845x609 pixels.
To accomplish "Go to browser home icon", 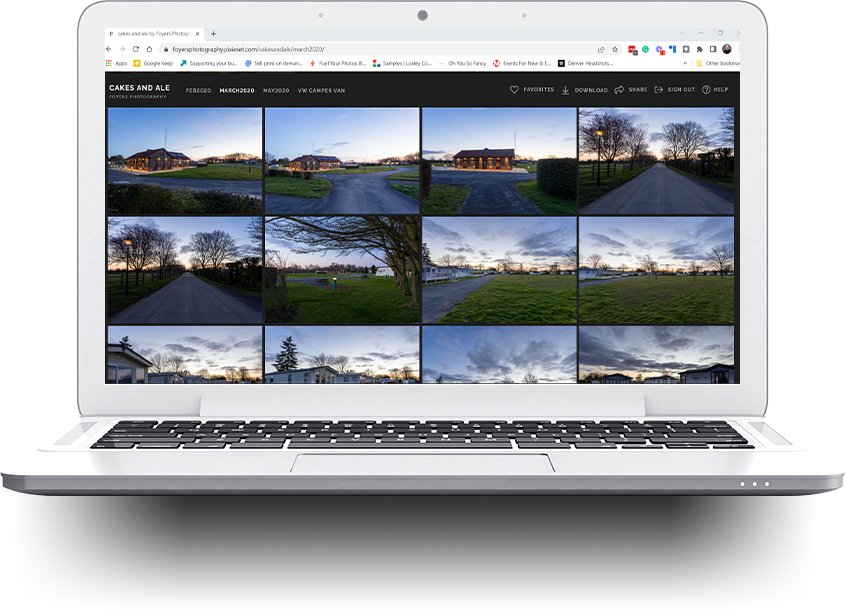I will pyautogui.click(x=149, y=49).
